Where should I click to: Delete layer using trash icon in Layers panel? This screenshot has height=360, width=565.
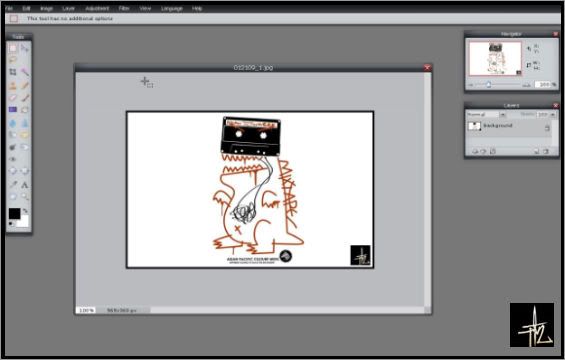point(546,152)
